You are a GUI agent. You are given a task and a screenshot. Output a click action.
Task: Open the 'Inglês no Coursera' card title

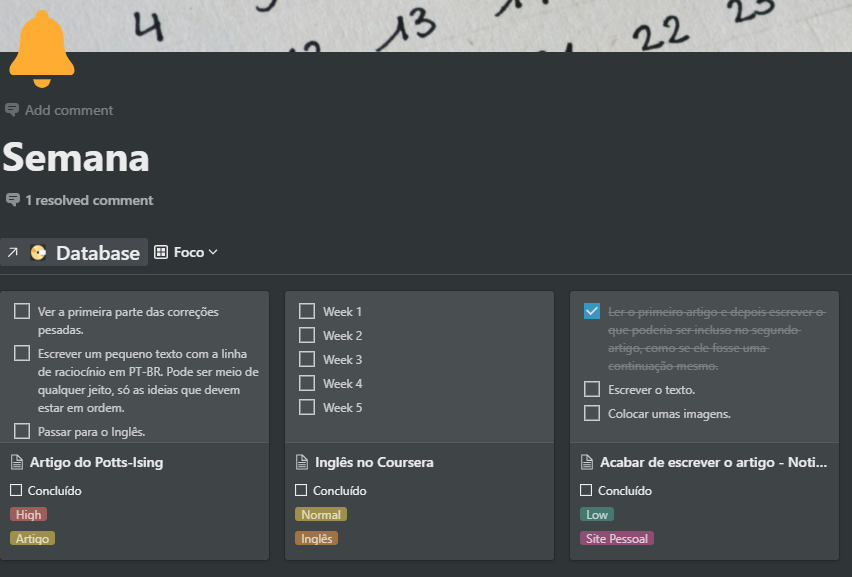(373, 462)
